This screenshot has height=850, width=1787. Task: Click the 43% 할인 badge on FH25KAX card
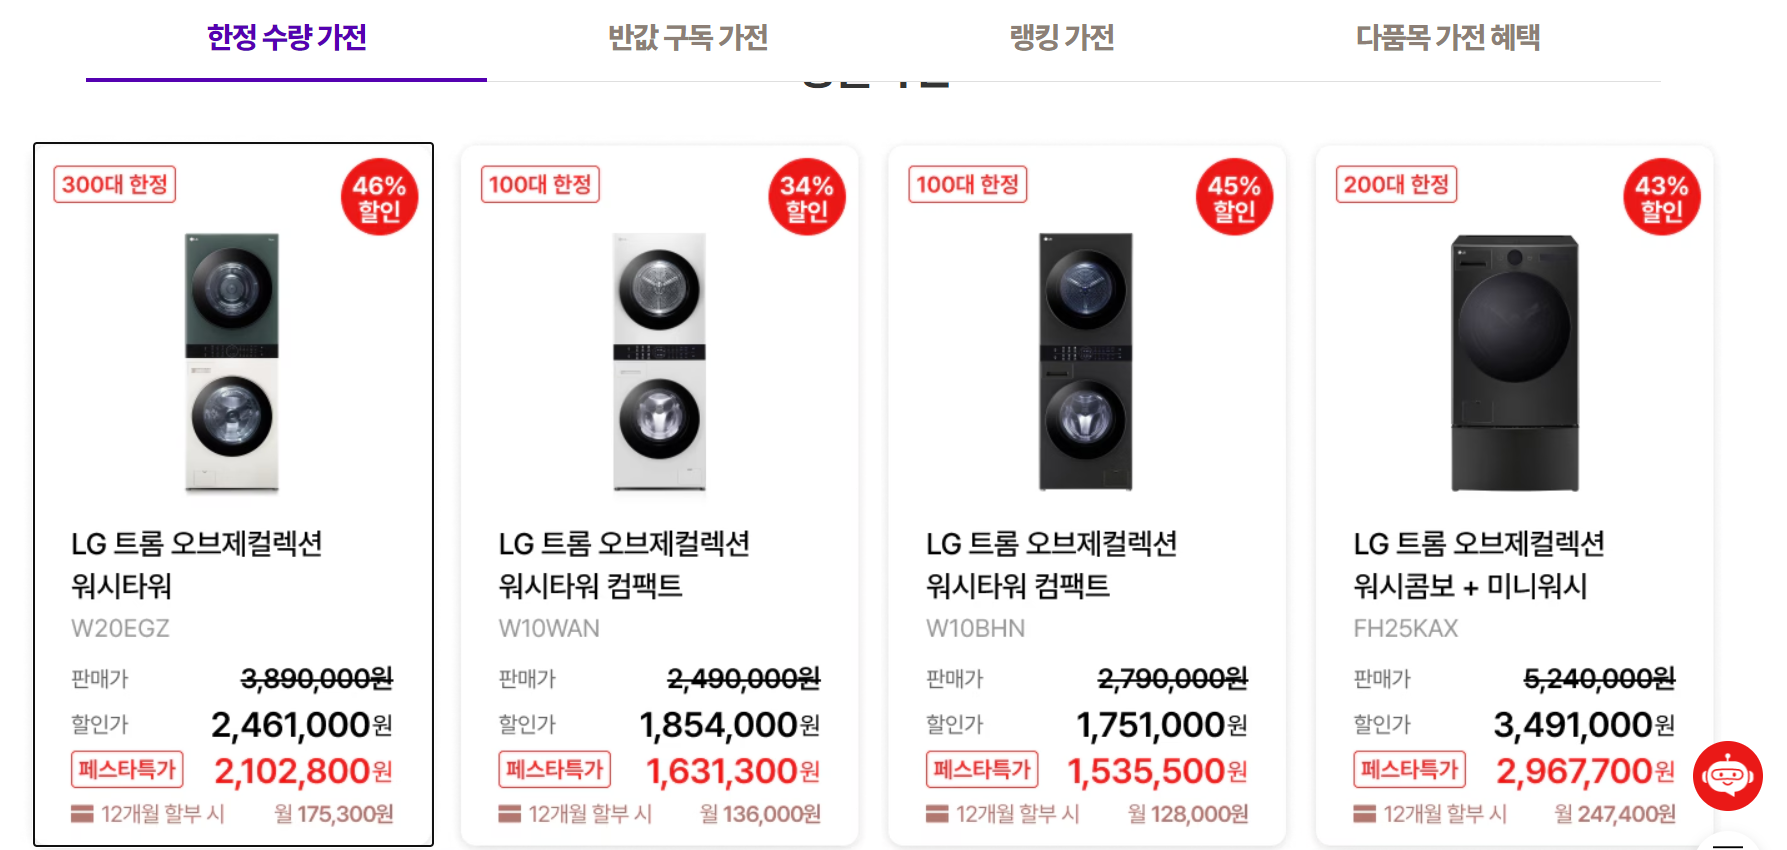click(1661, 196)
